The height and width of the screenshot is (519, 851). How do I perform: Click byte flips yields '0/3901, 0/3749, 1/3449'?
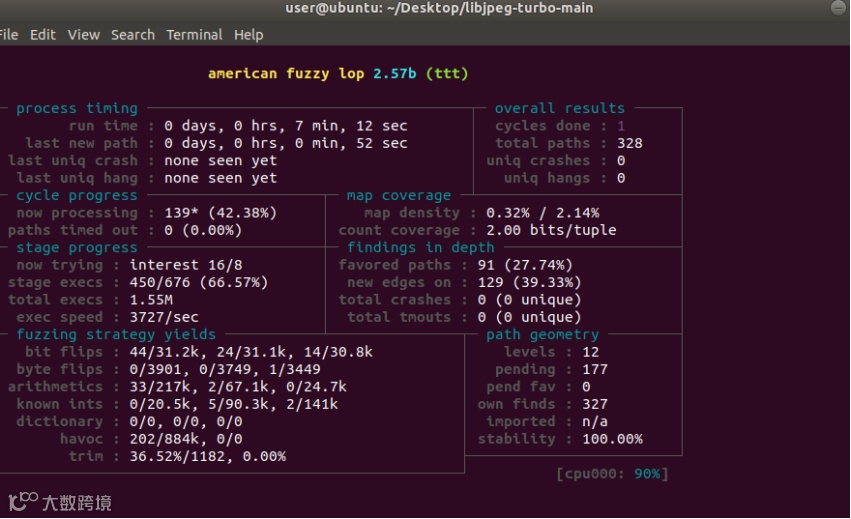(x=225, y=369)
